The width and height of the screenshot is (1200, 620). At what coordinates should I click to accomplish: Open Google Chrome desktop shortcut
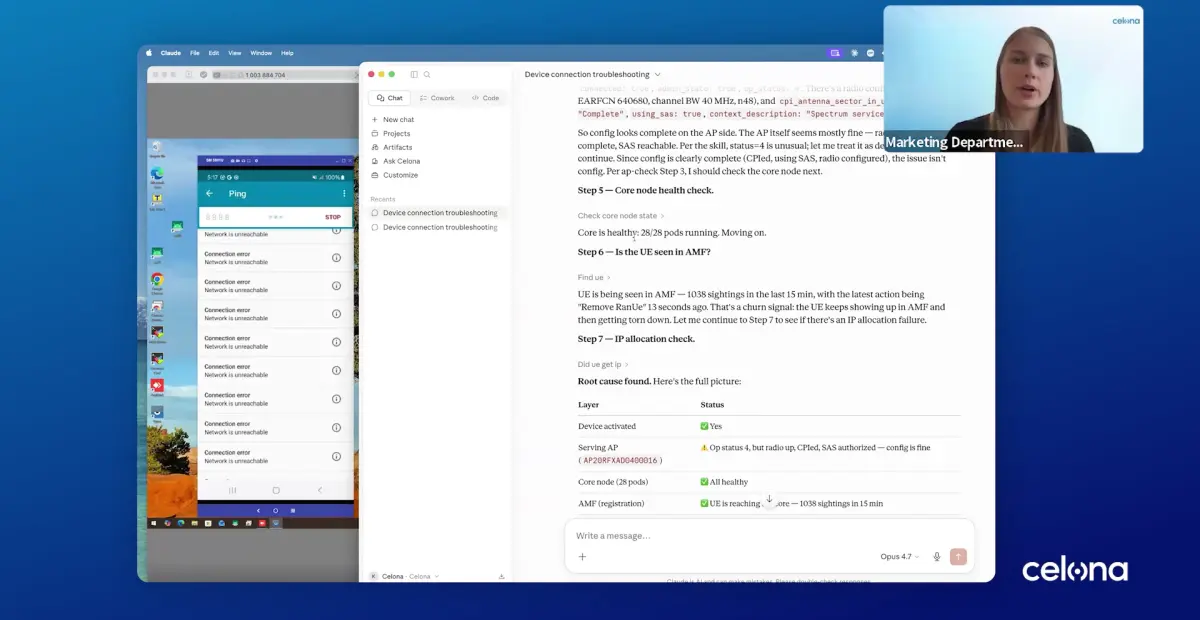157,283
